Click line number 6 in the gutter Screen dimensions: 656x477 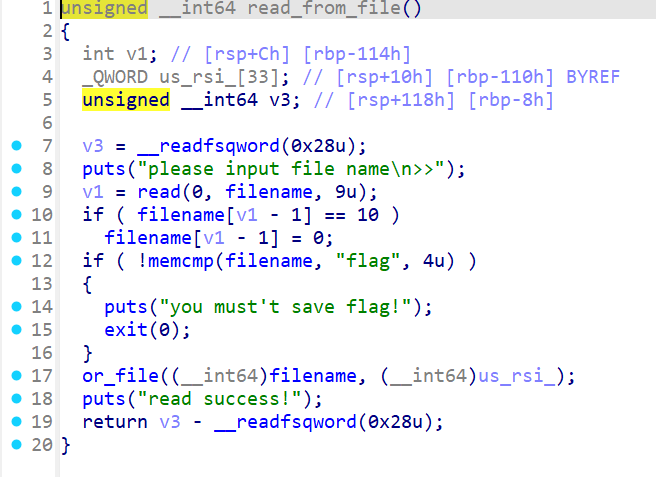[x=47, y=123]
